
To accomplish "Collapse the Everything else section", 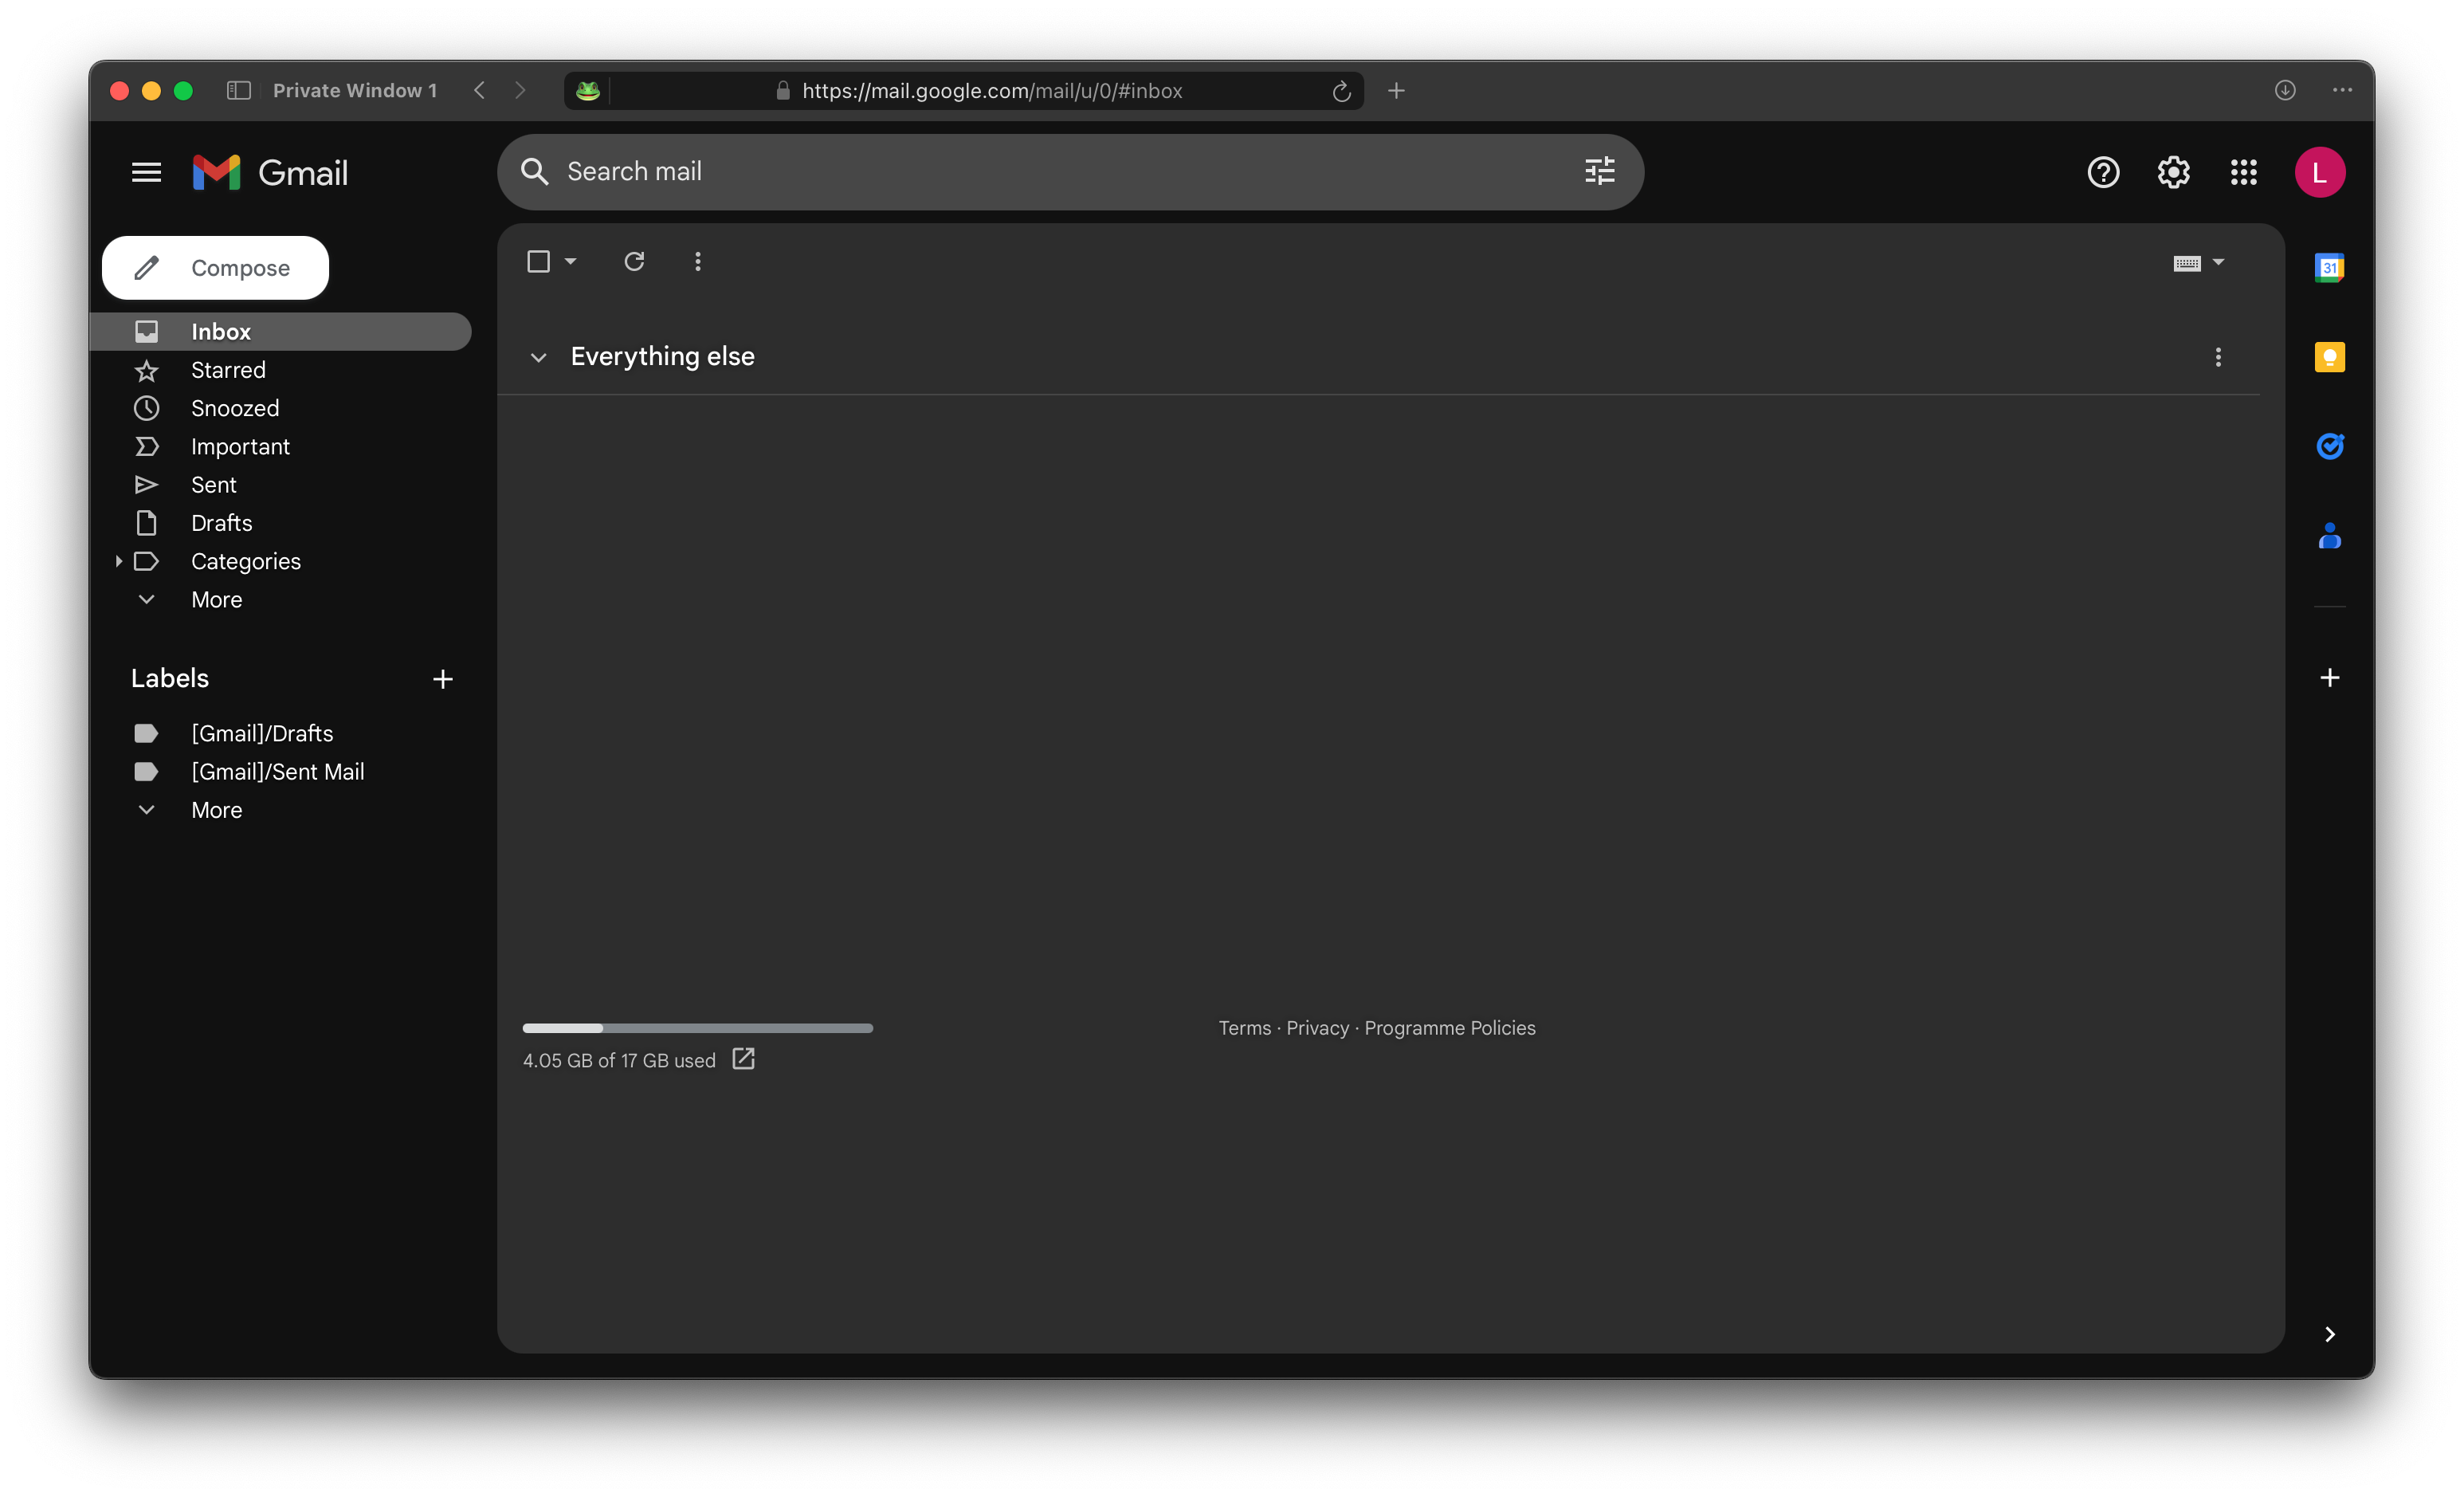I will [538, 357].
